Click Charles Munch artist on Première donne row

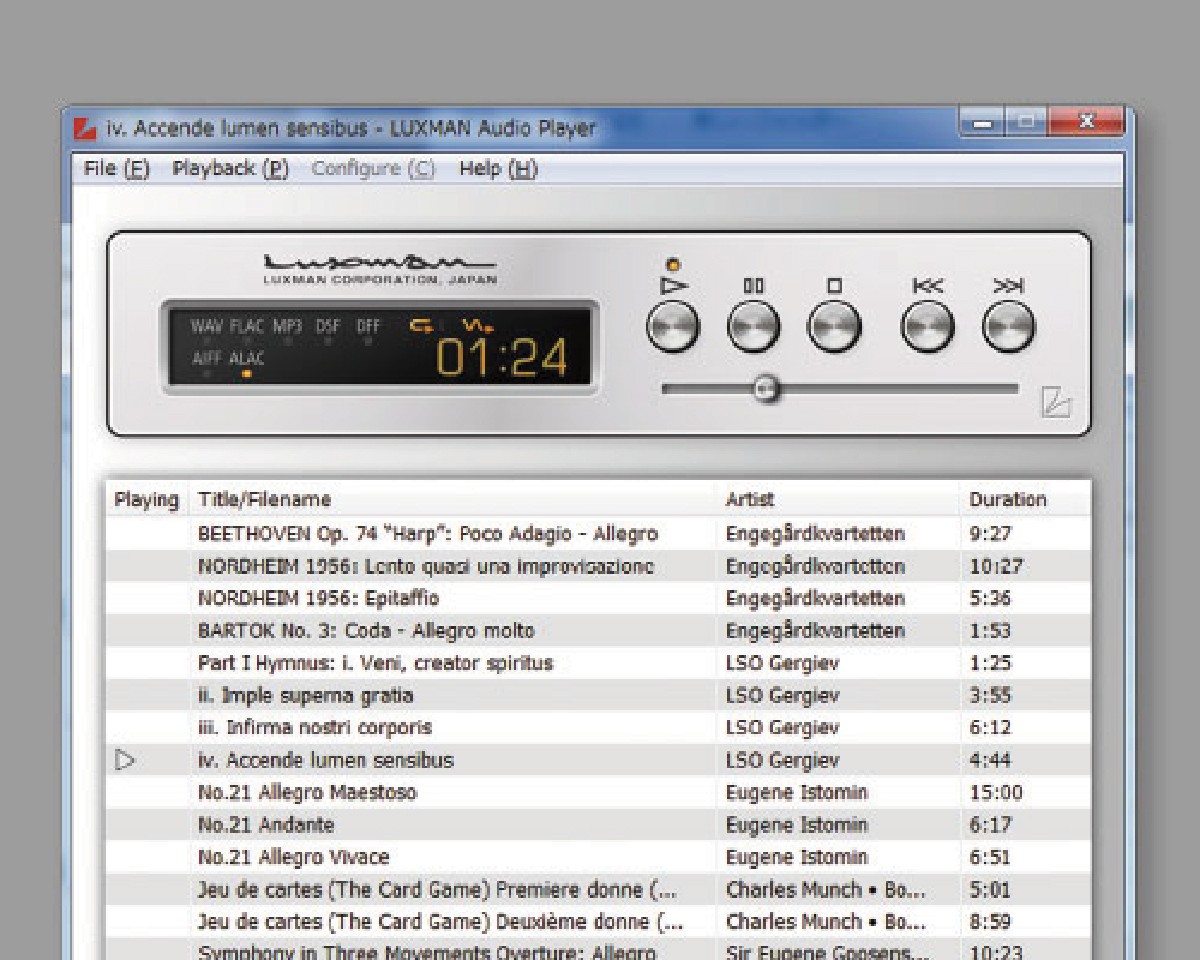pos(825,889)
